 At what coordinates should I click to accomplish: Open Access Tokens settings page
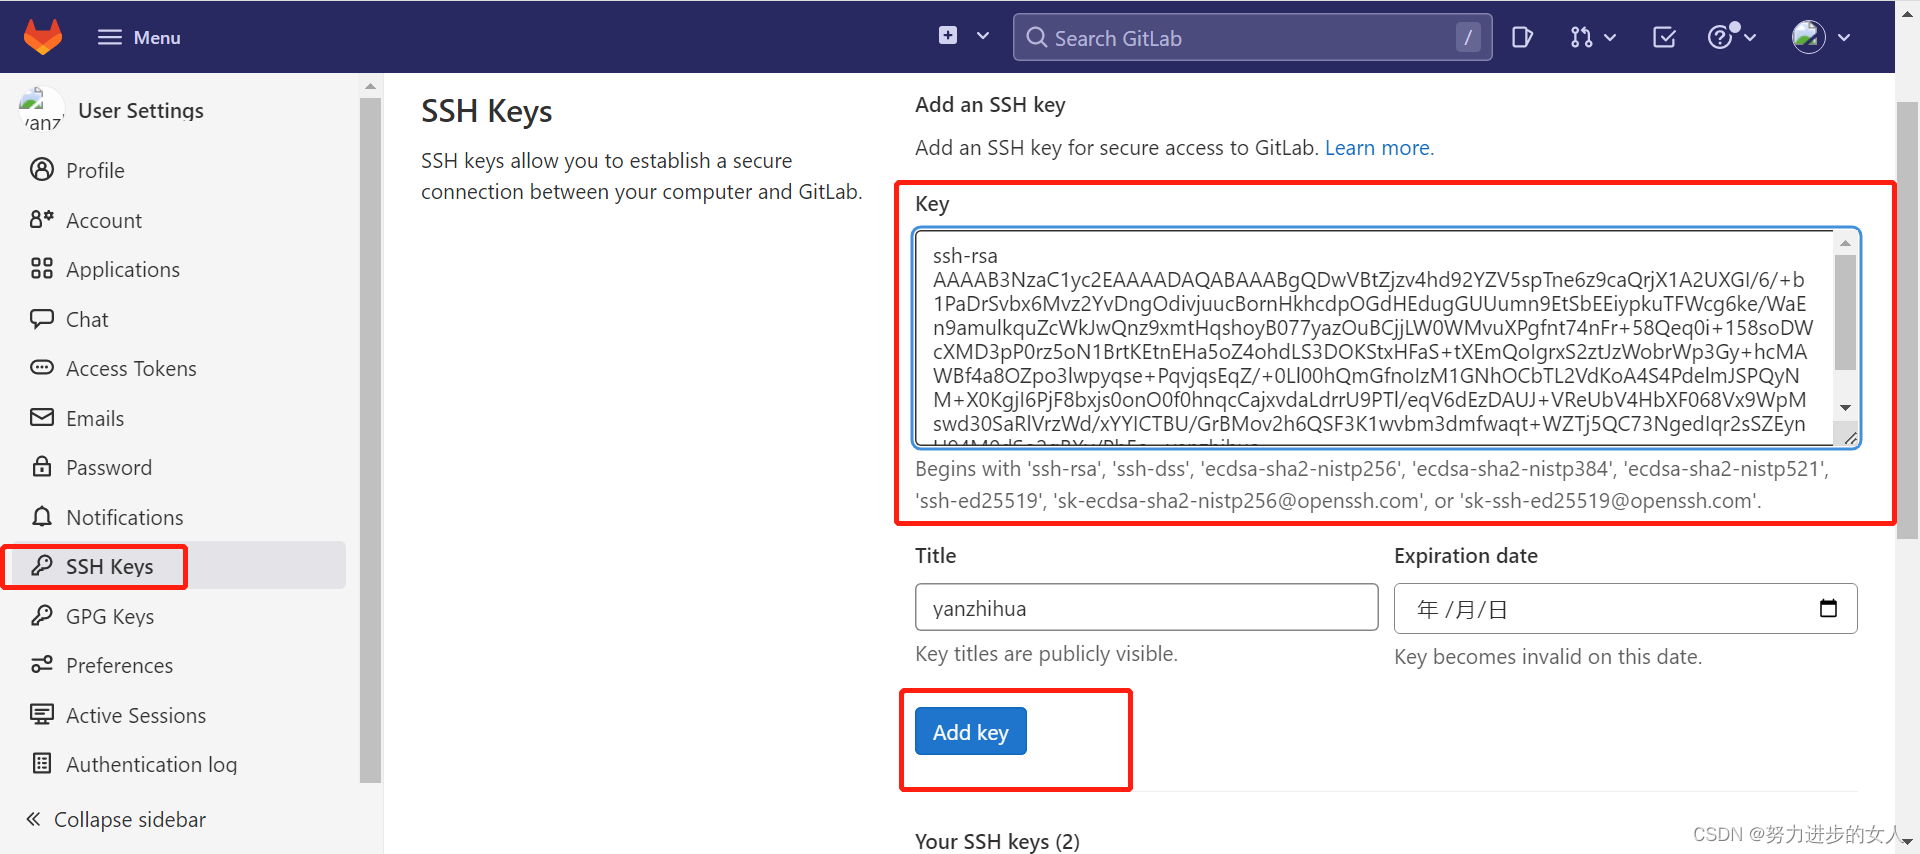[131, 368]
